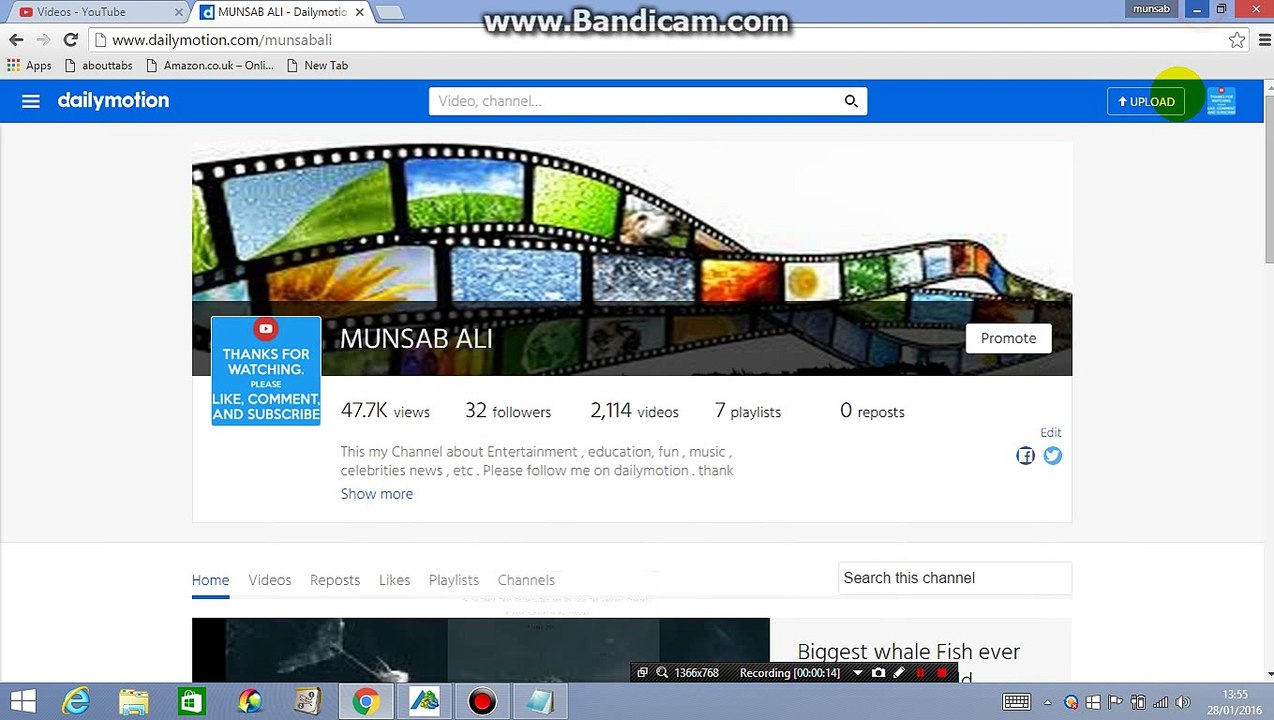Open a new browser tab

(x=390, y=12)
